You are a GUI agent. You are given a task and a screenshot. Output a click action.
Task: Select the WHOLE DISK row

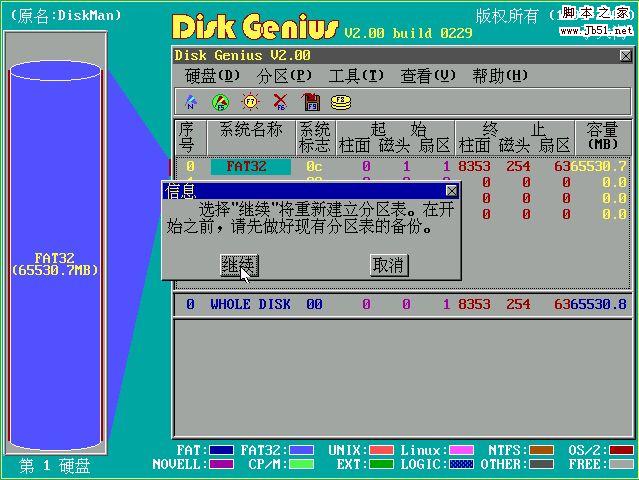(250, 304)
